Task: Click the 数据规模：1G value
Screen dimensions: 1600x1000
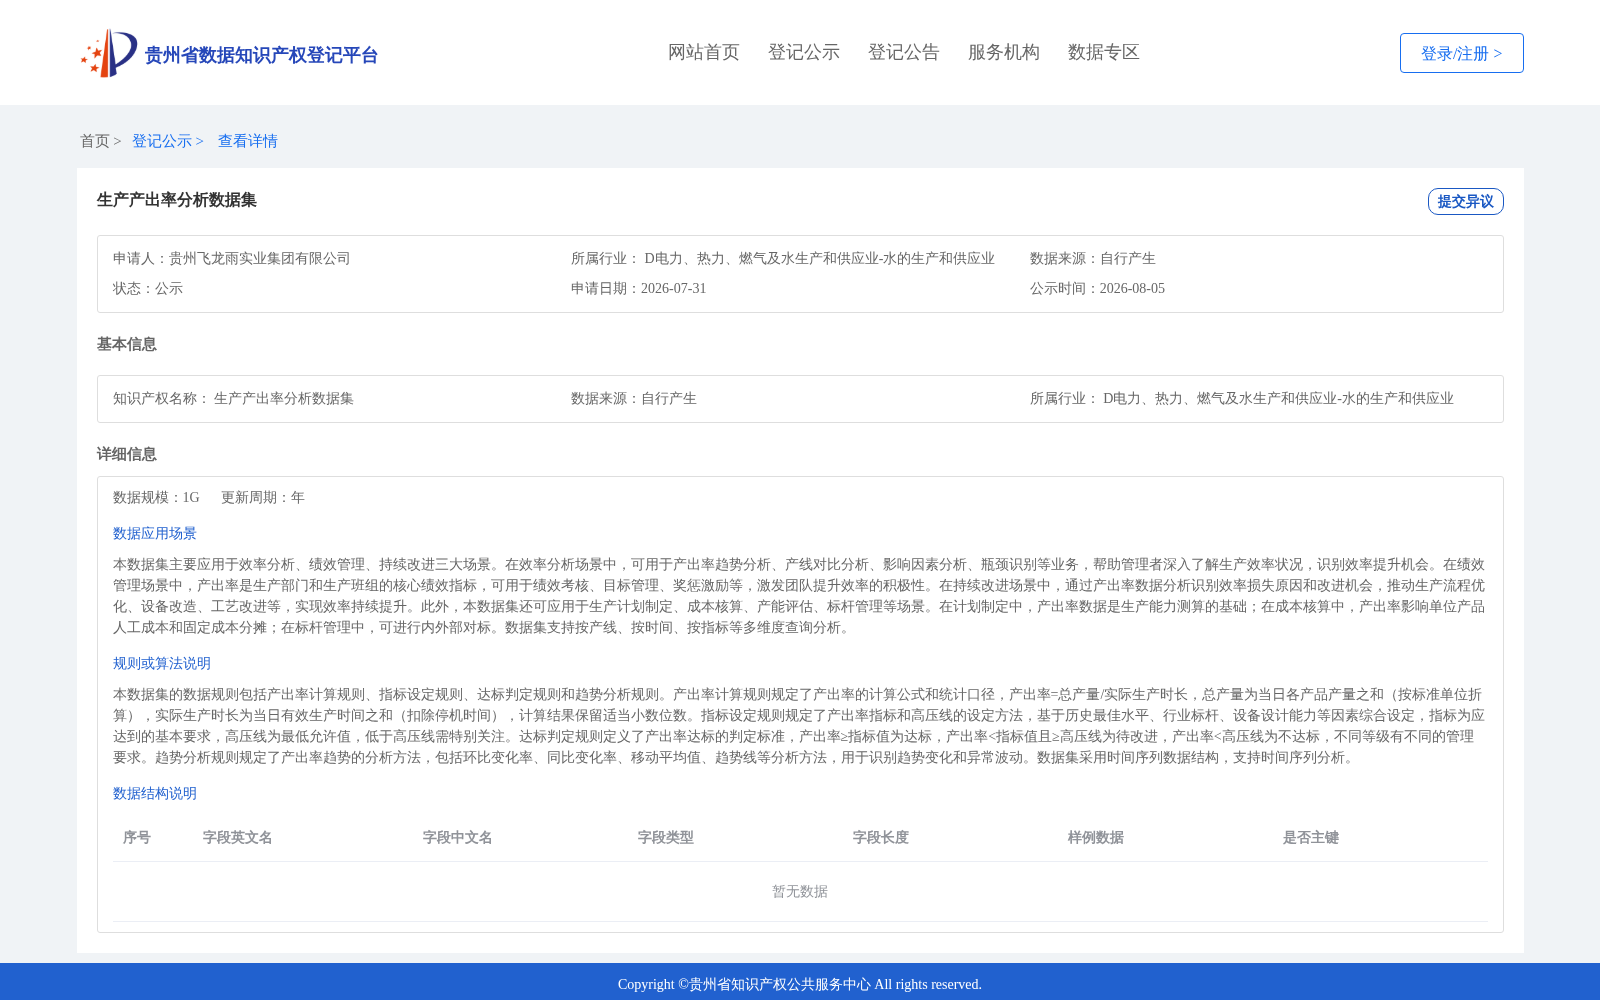Action: (156, 497)
